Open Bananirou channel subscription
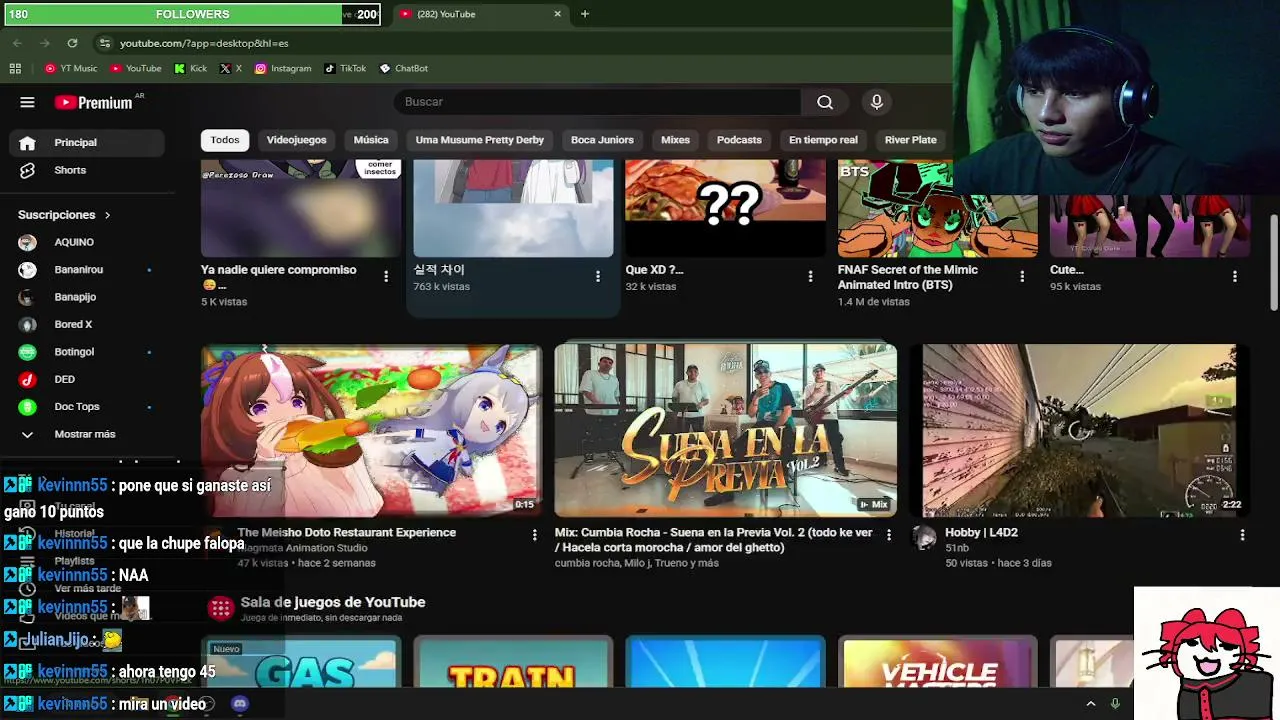 pos(87,270)
